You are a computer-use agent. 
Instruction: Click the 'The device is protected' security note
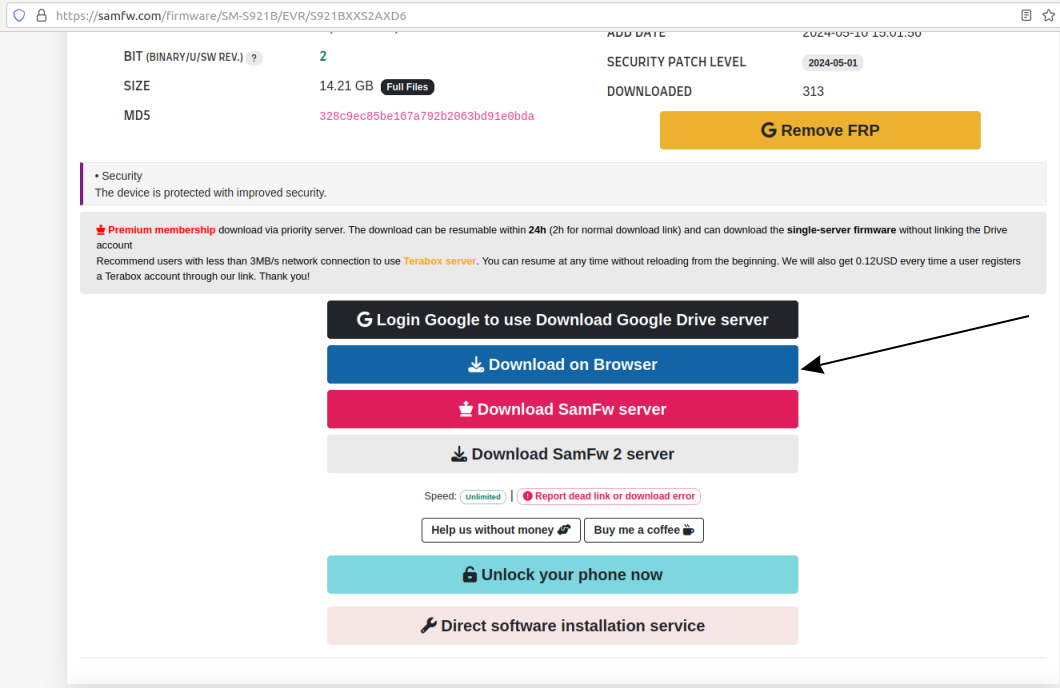coord(210,193)
